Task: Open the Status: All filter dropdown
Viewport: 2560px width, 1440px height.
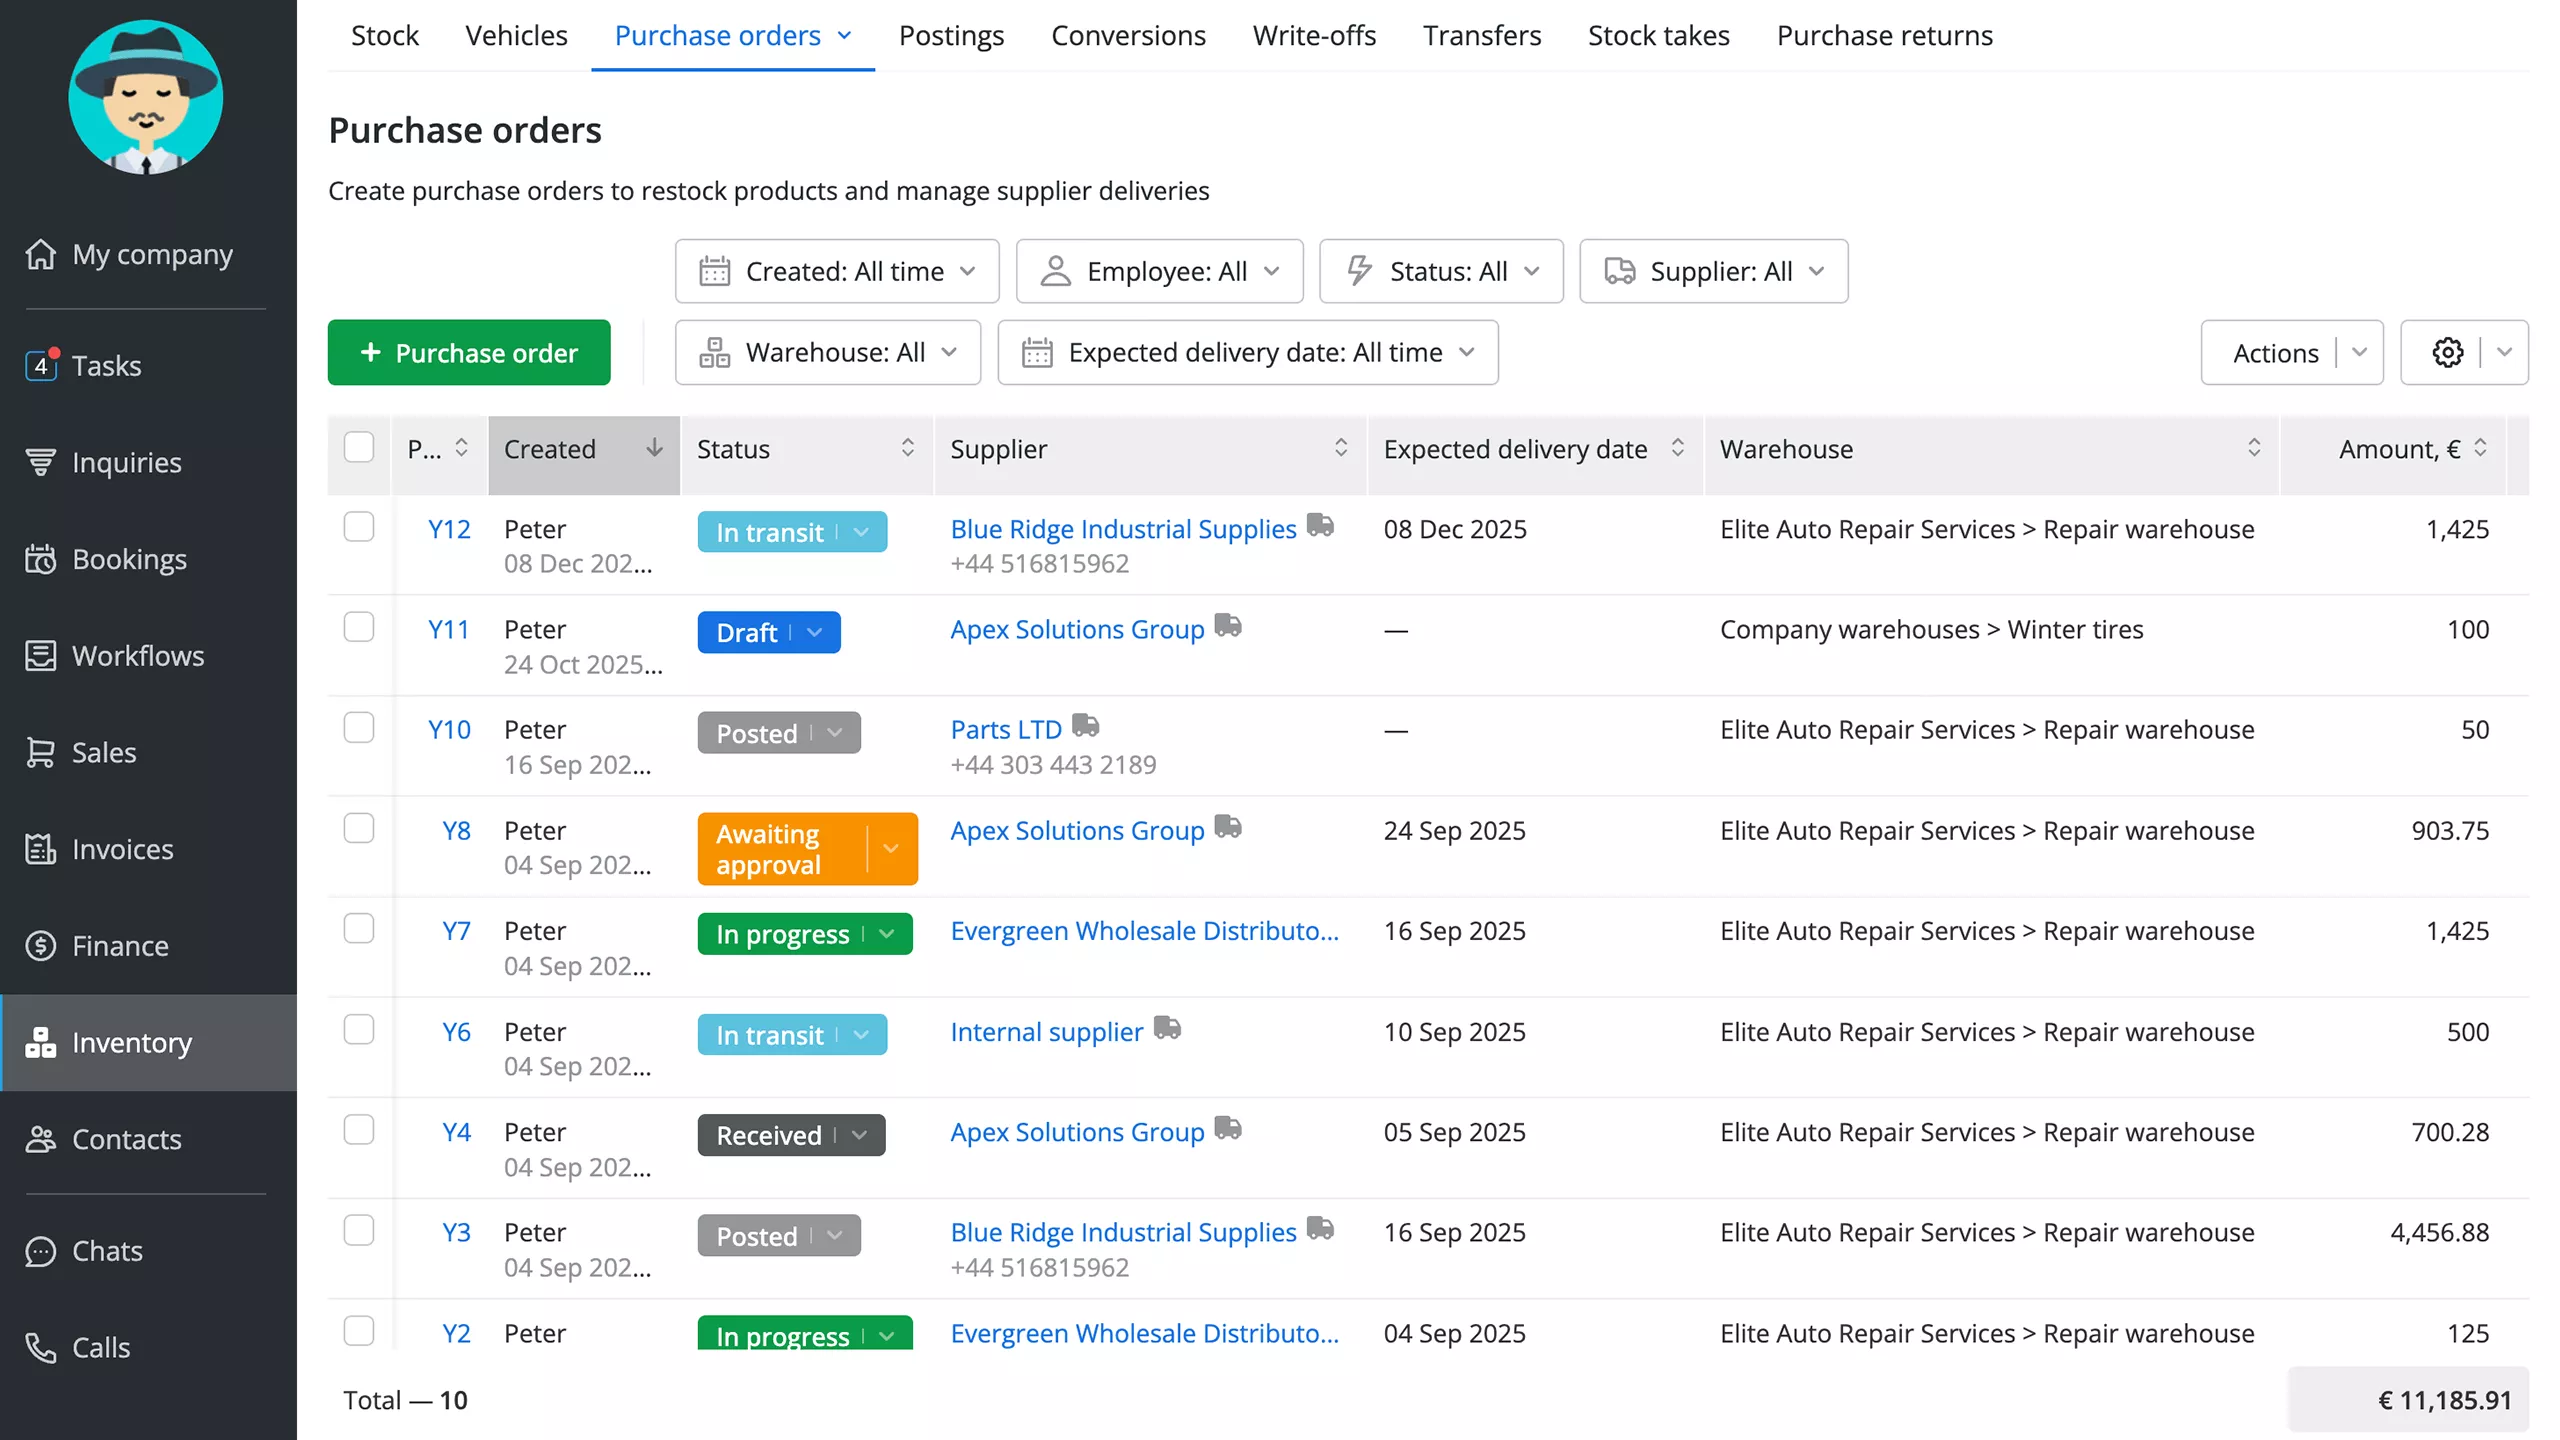Action: pyautogui.click(x=1440, y=270)
